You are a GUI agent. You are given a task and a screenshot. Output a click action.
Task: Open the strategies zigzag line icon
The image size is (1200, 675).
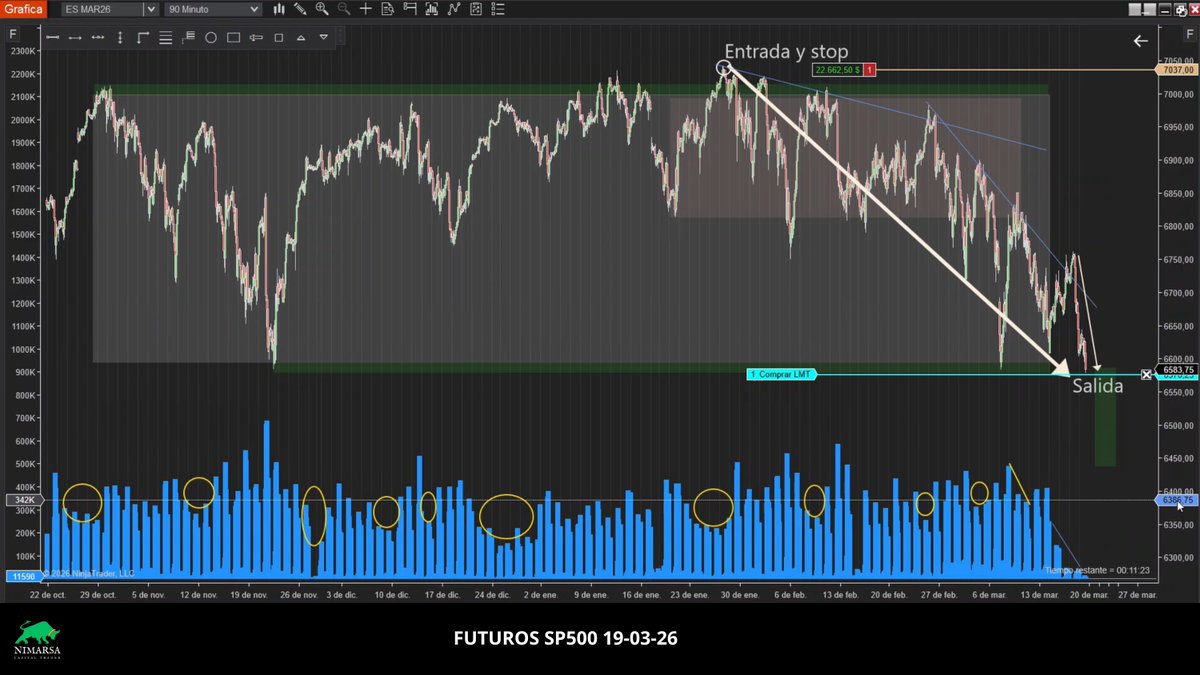pos(454,9)
